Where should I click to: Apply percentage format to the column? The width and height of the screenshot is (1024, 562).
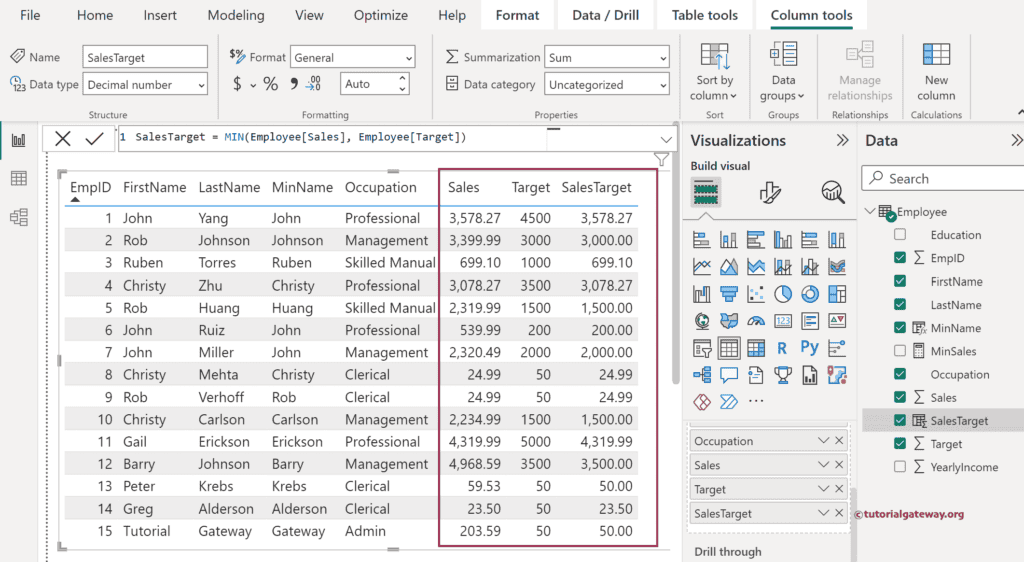tap(270, 84)
